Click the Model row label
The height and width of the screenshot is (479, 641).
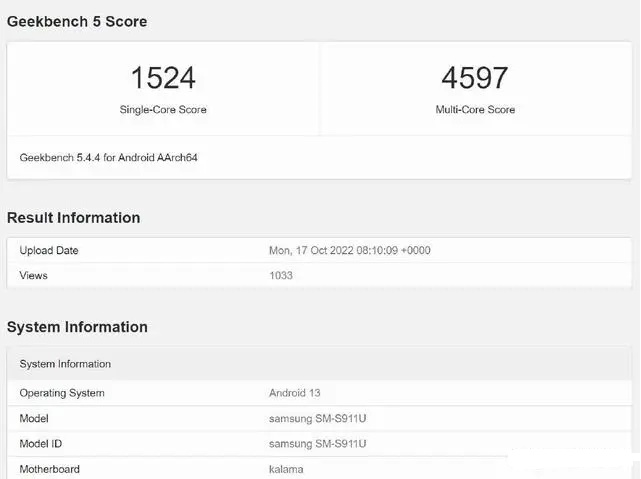coord(34,419)
